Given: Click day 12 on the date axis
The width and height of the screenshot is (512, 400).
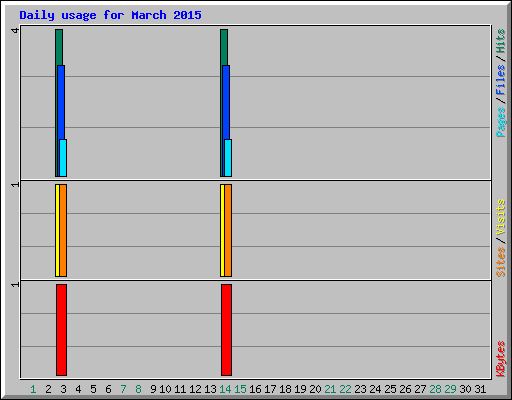Looking at the screenshot, I should (195, 389).
